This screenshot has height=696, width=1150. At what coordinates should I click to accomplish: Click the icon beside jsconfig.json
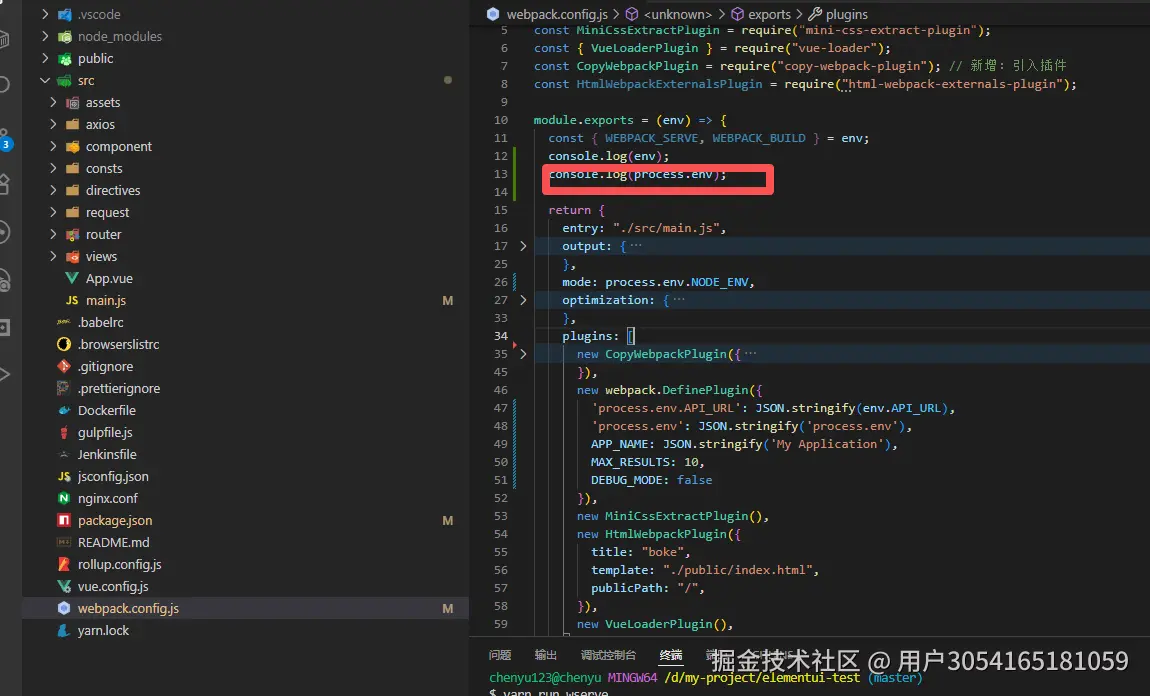point(64,477)
